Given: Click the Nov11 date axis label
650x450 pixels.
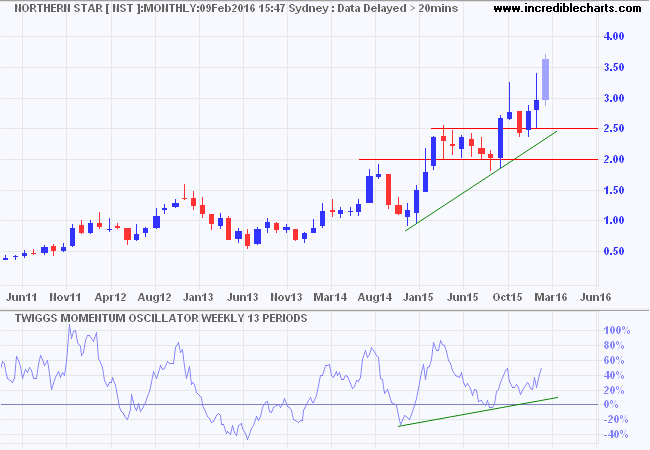Looking at the screenshot, I should 65,297.
